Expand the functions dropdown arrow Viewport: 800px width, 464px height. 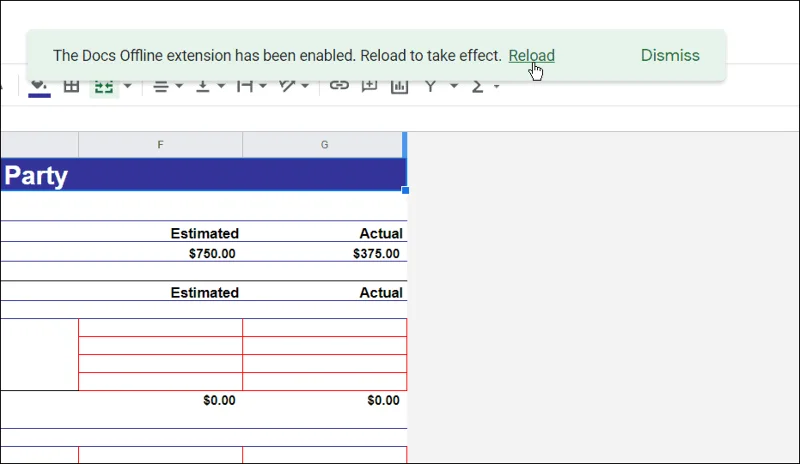496,86
